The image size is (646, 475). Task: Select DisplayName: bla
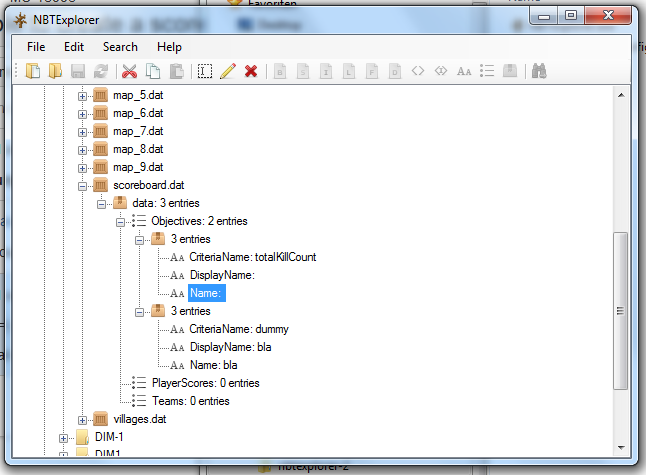[230, 347]
